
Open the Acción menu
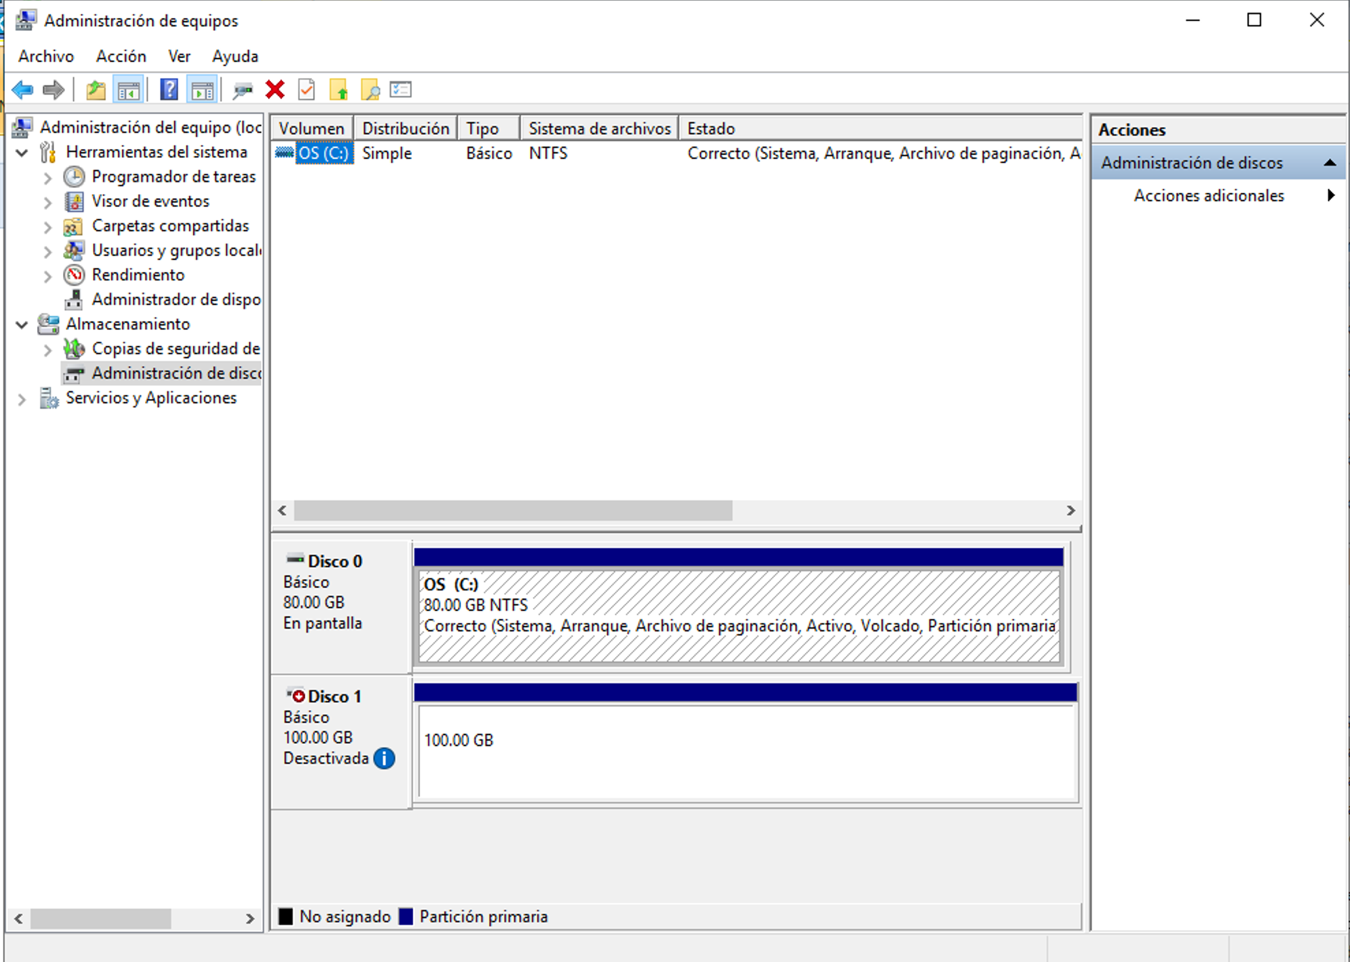[121, 56]
